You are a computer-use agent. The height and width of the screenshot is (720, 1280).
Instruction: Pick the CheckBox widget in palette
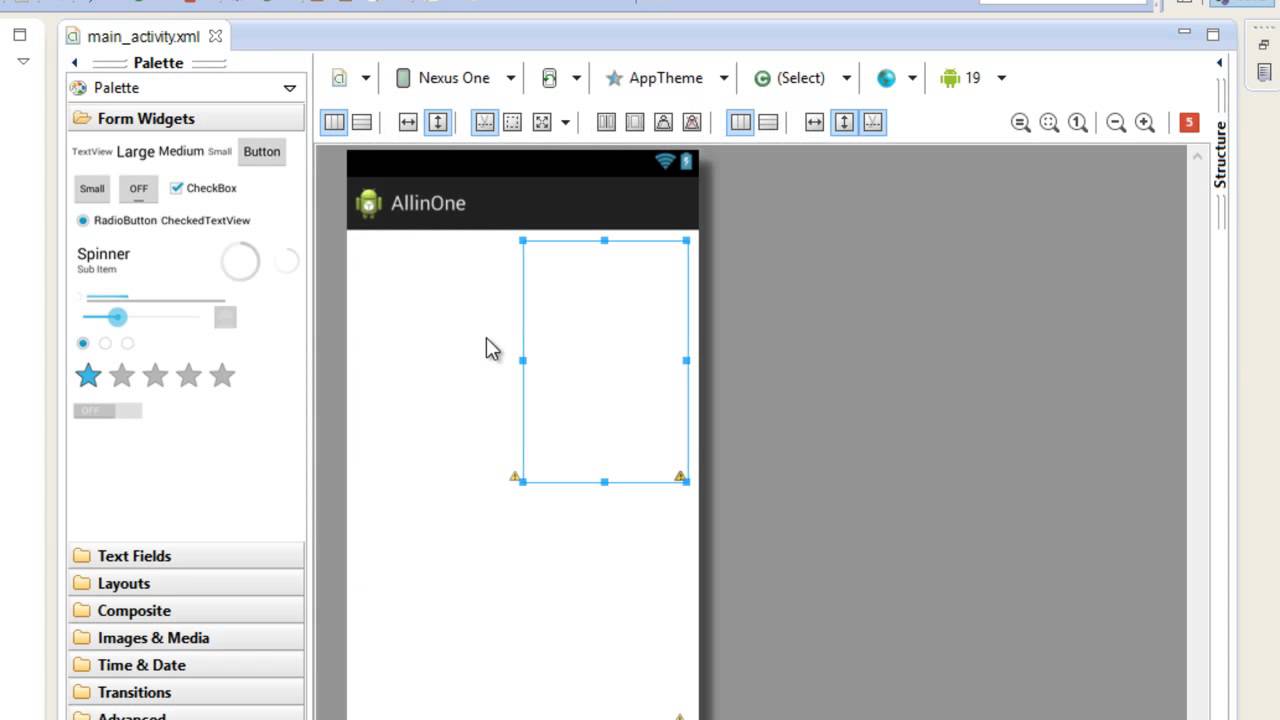[203, 188]
